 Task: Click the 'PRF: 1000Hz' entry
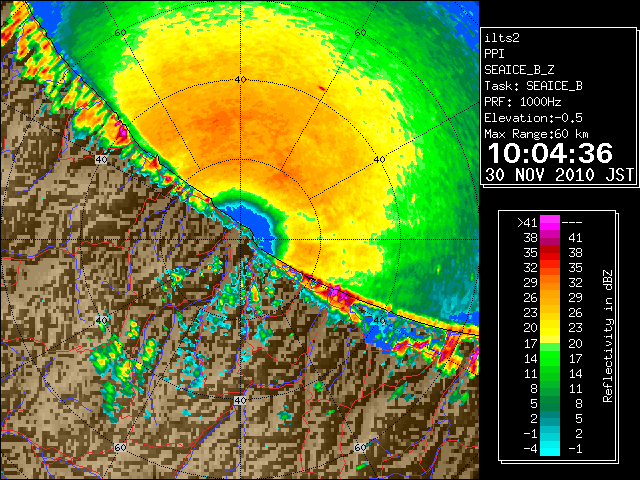523,102
